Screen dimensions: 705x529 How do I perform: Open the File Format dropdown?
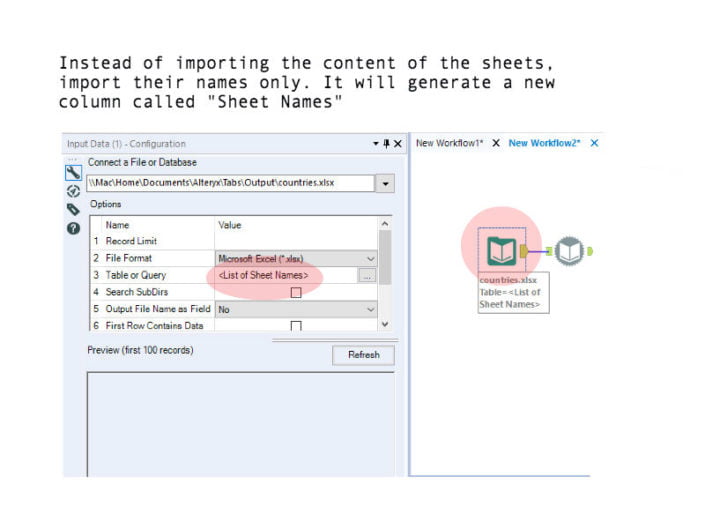click(x=370, y=258)
